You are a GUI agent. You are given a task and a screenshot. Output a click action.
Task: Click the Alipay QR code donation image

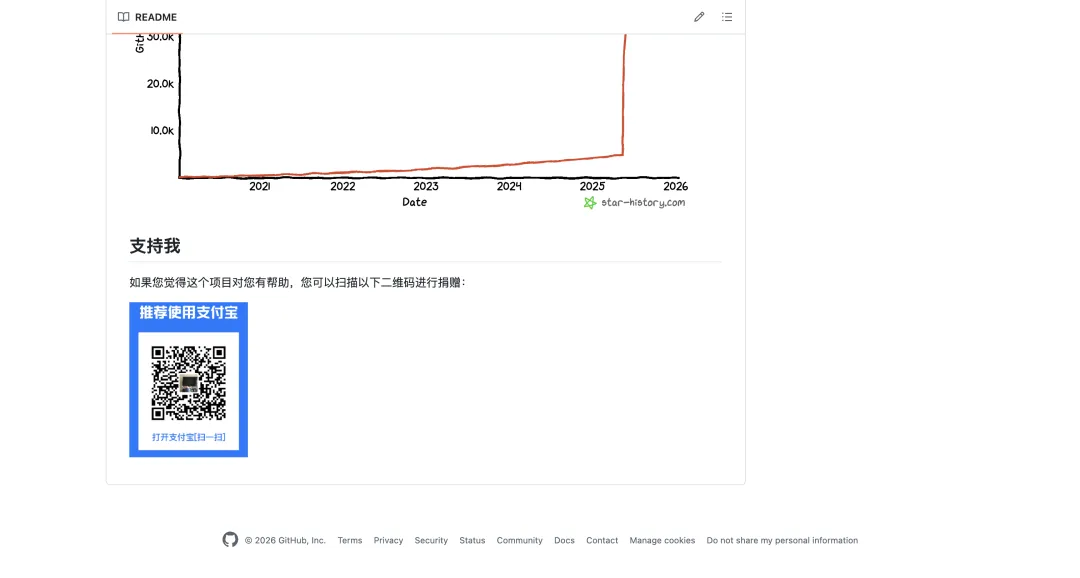pos(189,380)
